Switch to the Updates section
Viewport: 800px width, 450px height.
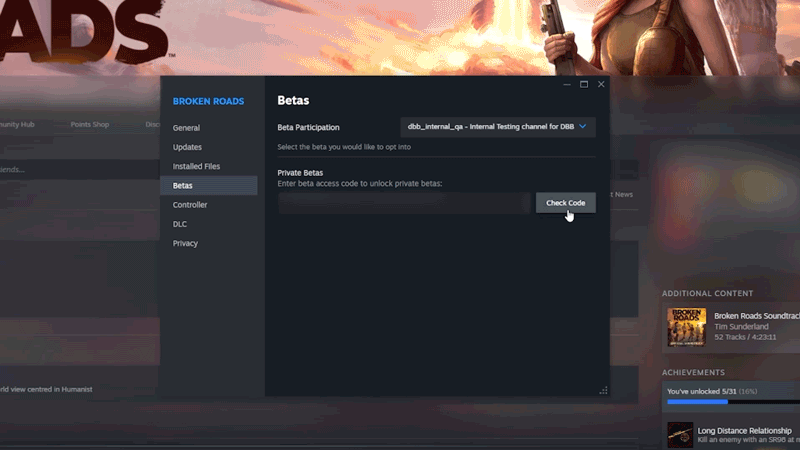click(x=187, y=147)
